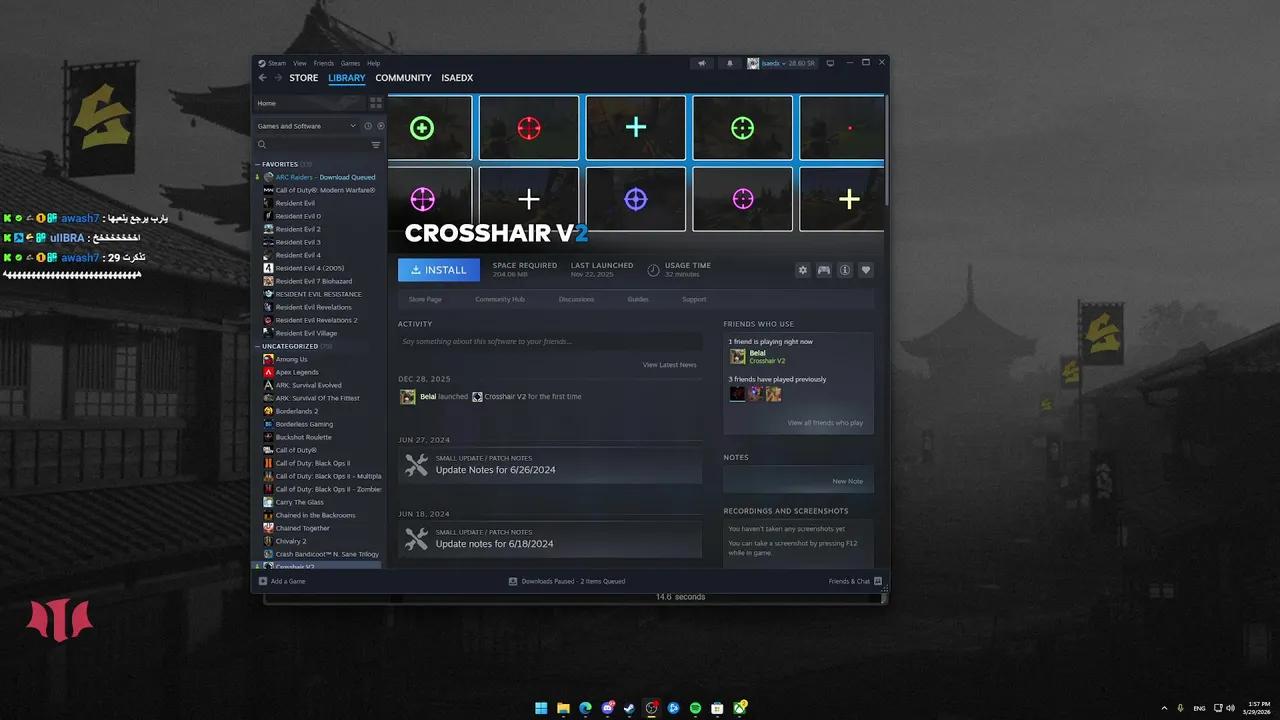Select Among Us in the library
Image resolution: width=1280 pixels, height=720 pixels.
[319, 359]
